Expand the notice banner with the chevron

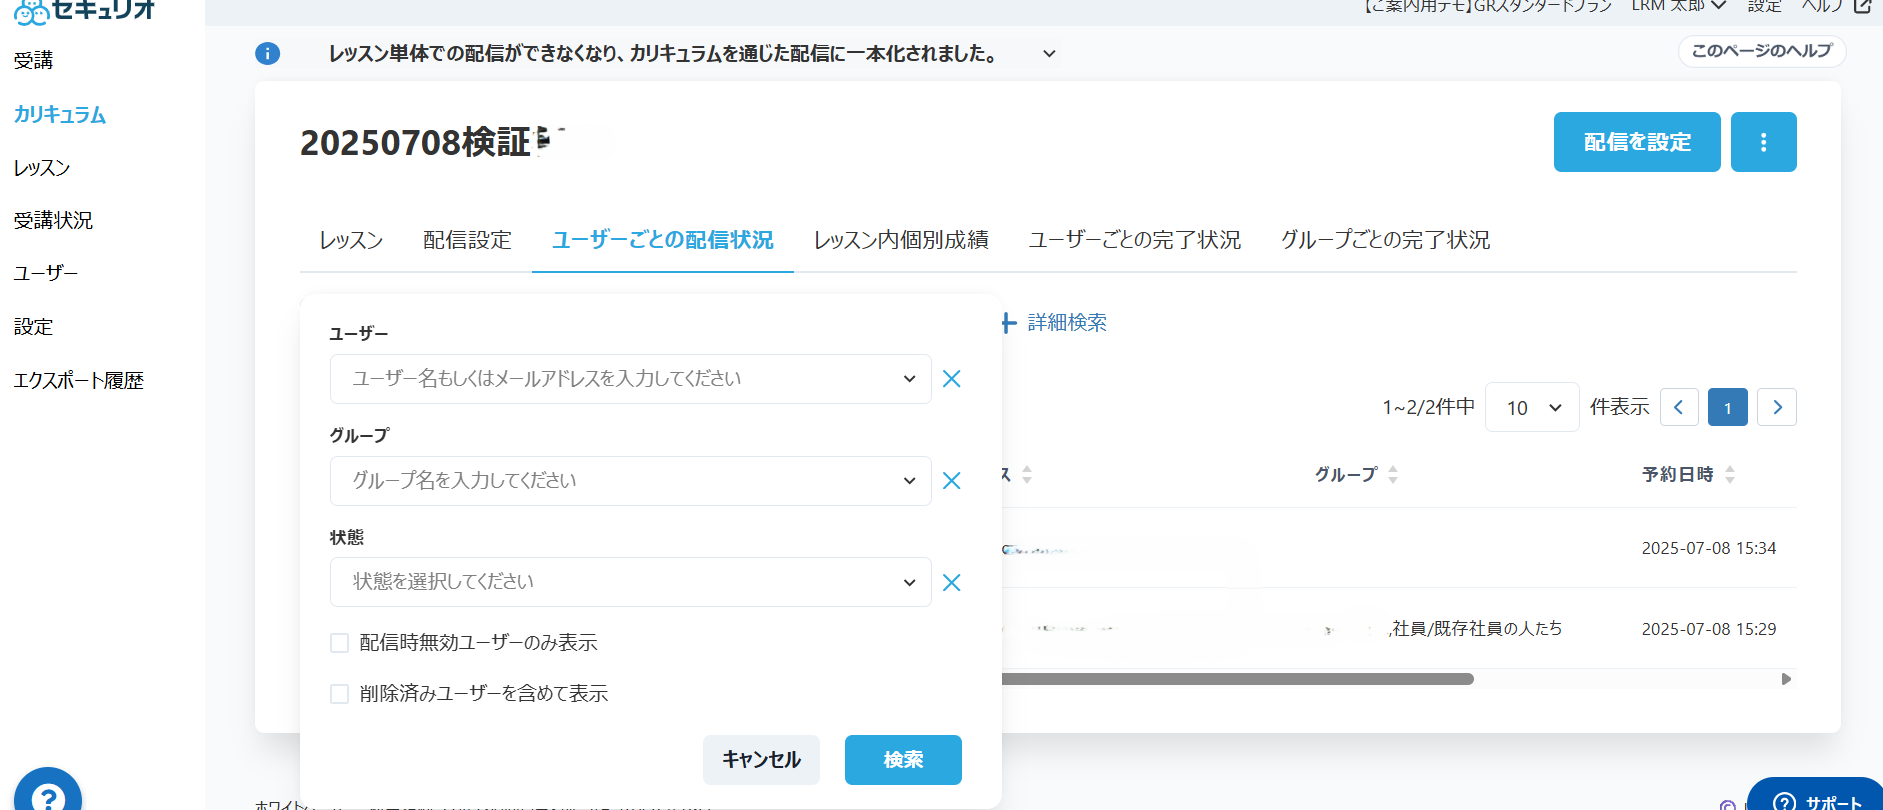click(x=1049, y=54)
